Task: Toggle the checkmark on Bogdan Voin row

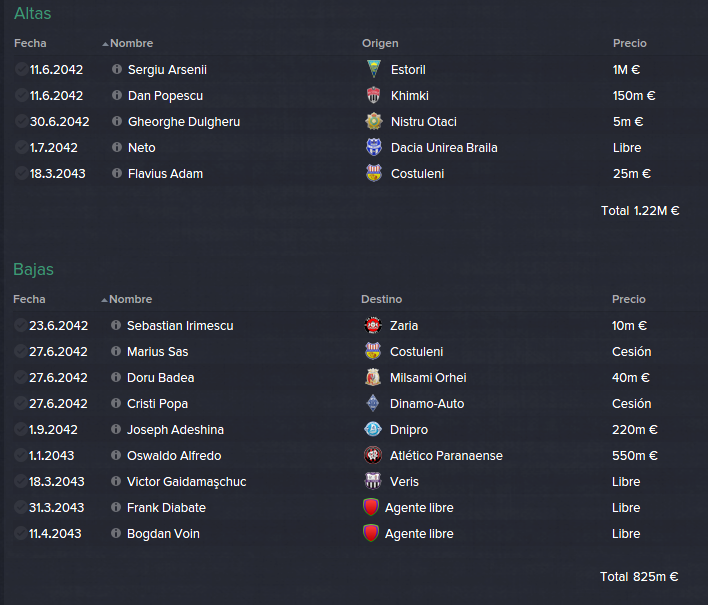Action: click(20, 533)
